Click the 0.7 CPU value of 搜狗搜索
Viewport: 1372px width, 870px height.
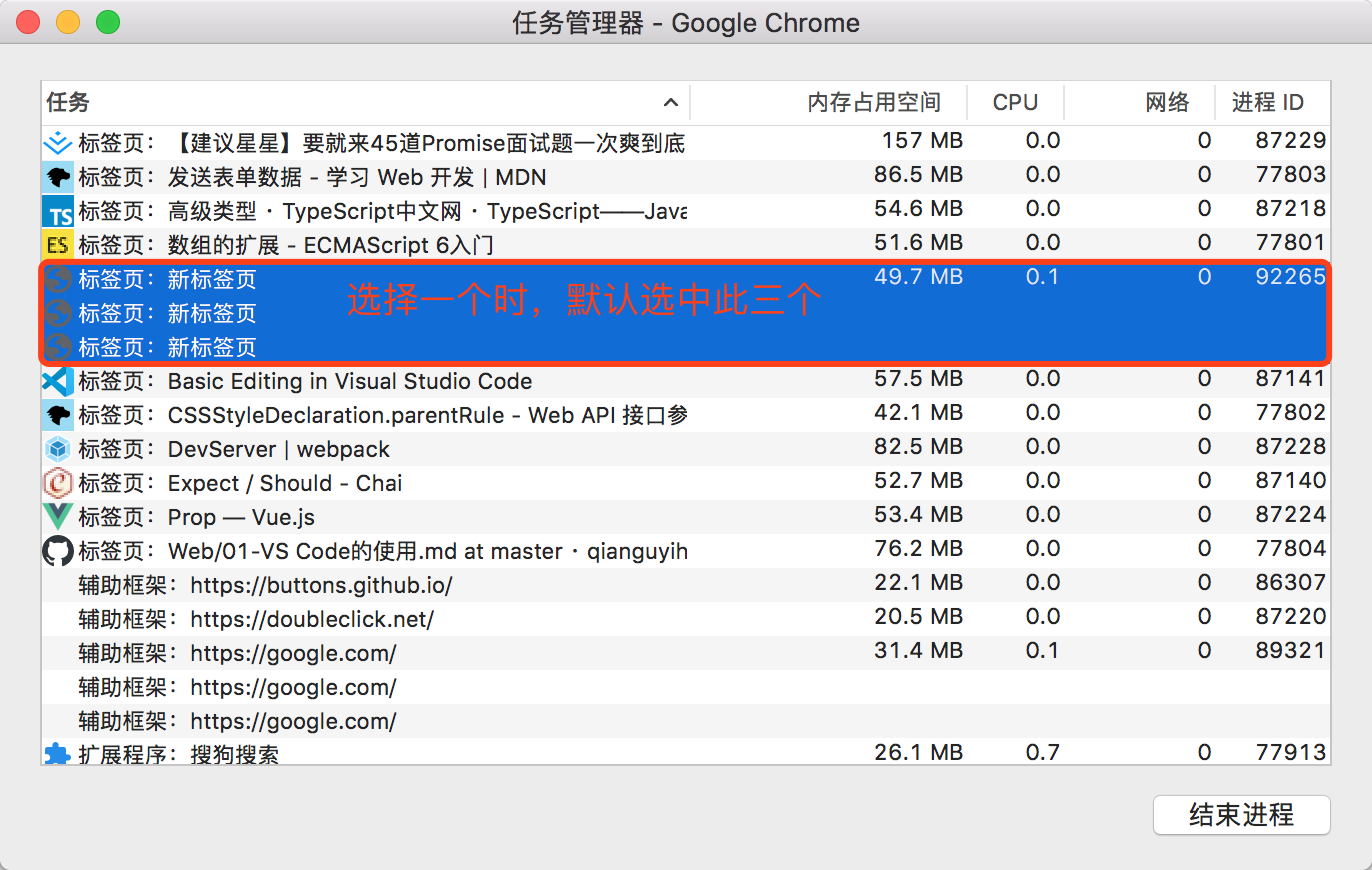pyautogui.click(x=1042, y=752)
